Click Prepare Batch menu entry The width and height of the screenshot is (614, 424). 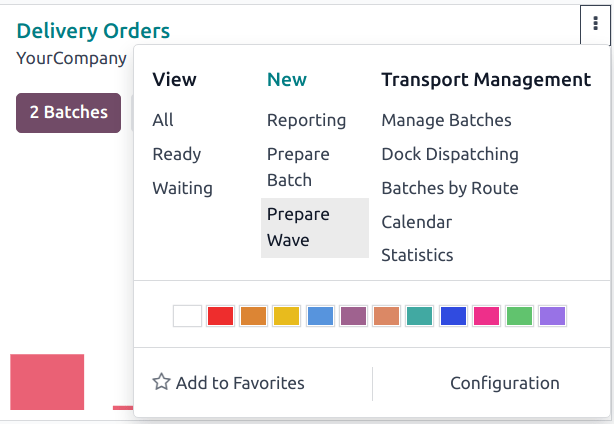298,167
